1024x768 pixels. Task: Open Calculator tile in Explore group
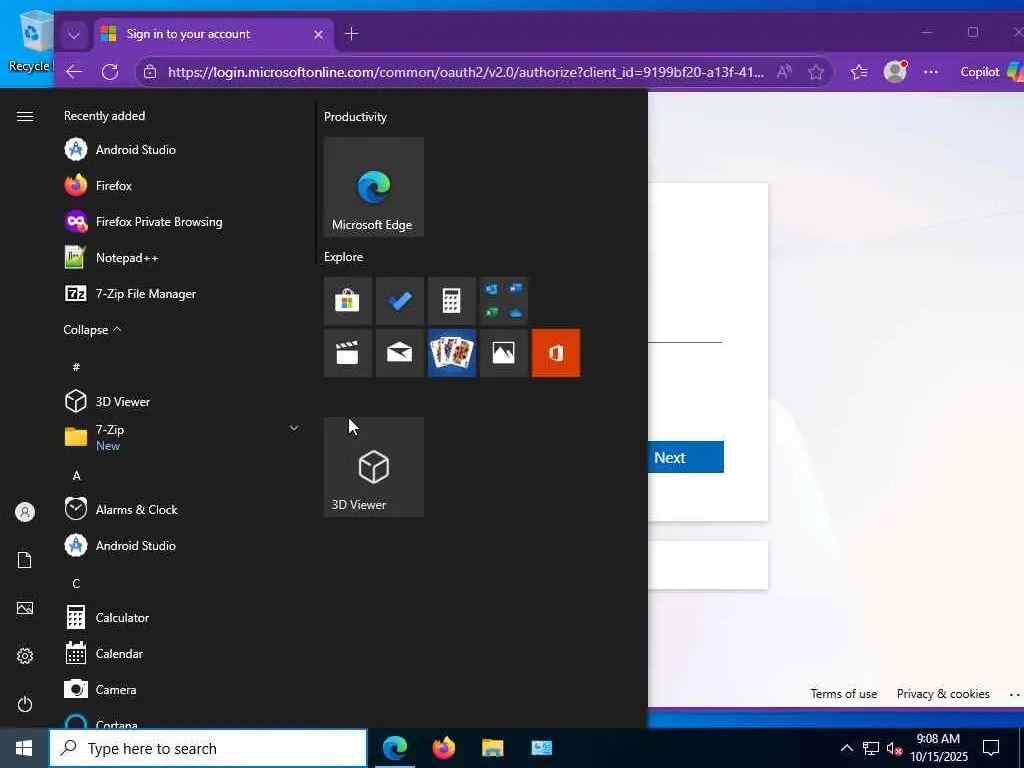pos(451,300)
